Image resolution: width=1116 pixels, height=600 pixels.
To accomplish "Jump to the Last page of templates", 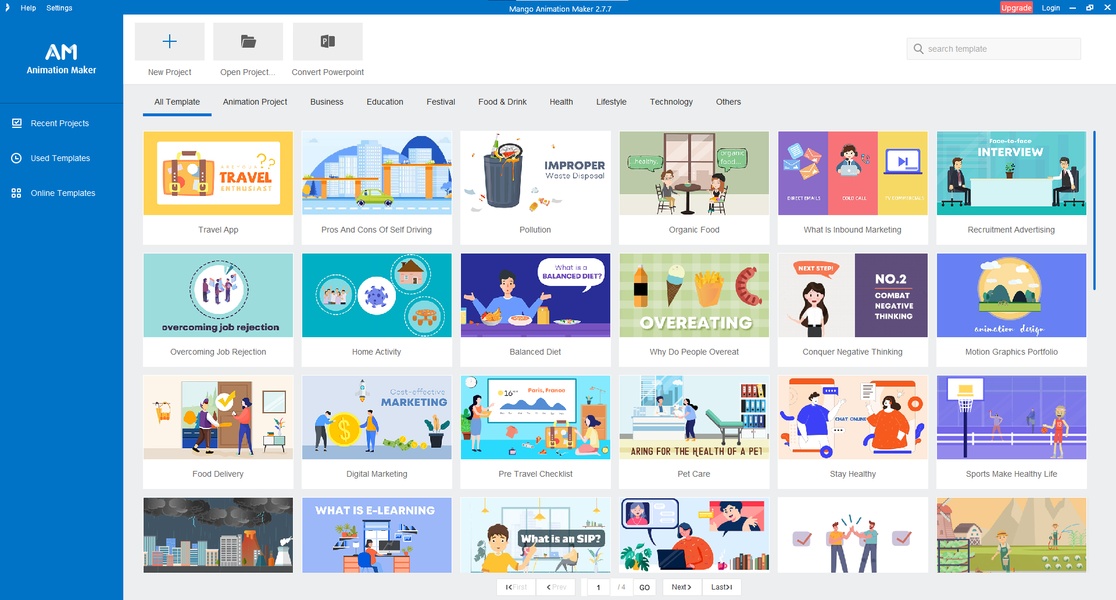I will 721,587.
